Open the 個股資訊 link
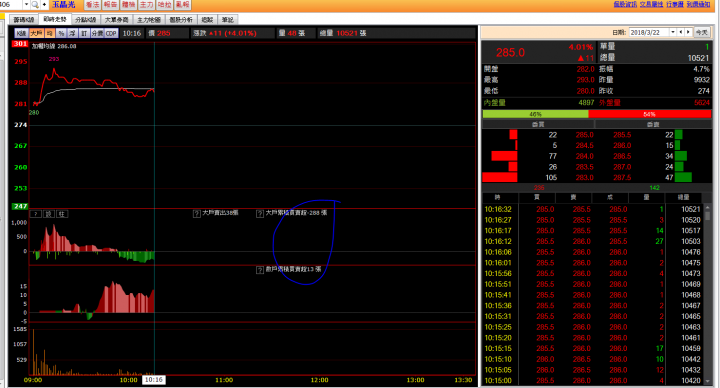Screen dimensions: 720x388 pos(625,4)
